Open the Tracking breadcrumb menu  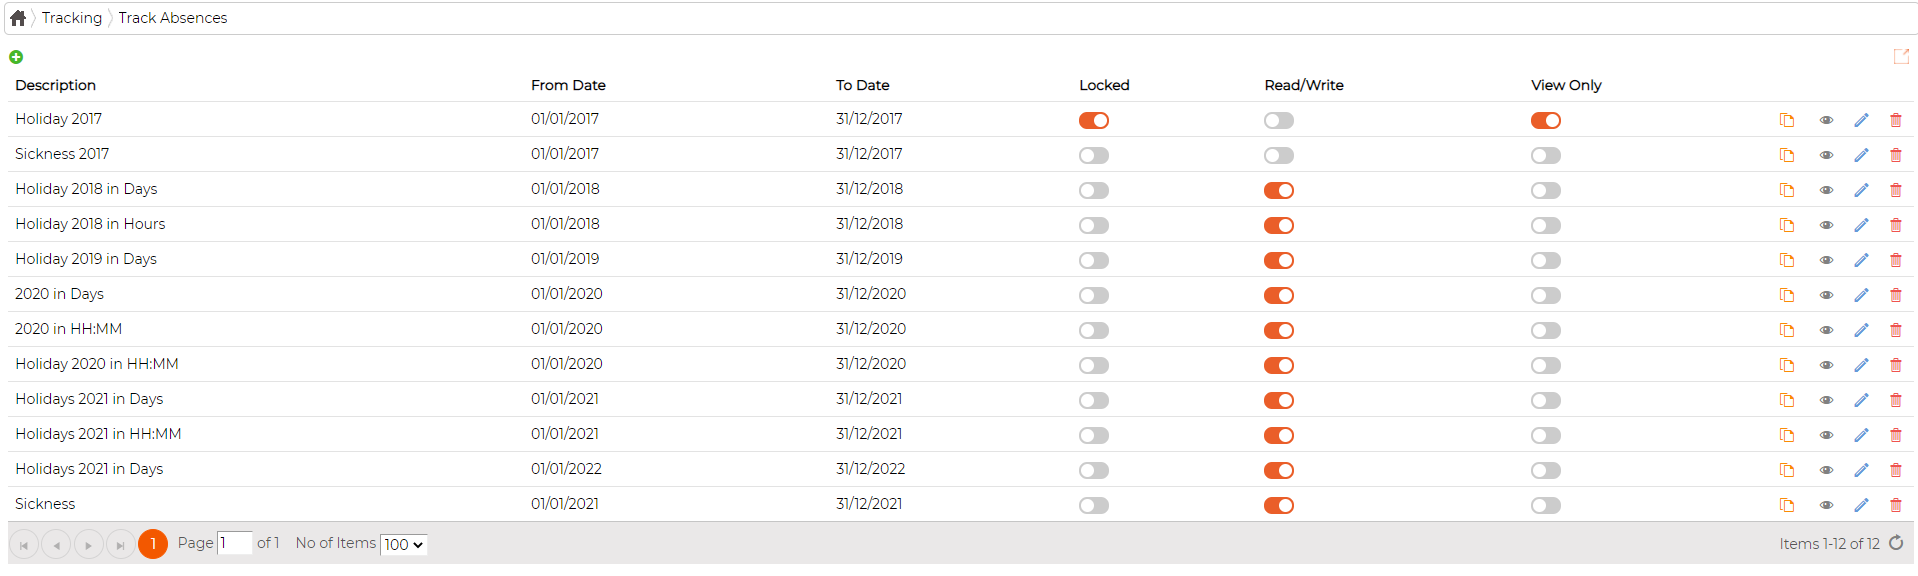tap(72, 18)
